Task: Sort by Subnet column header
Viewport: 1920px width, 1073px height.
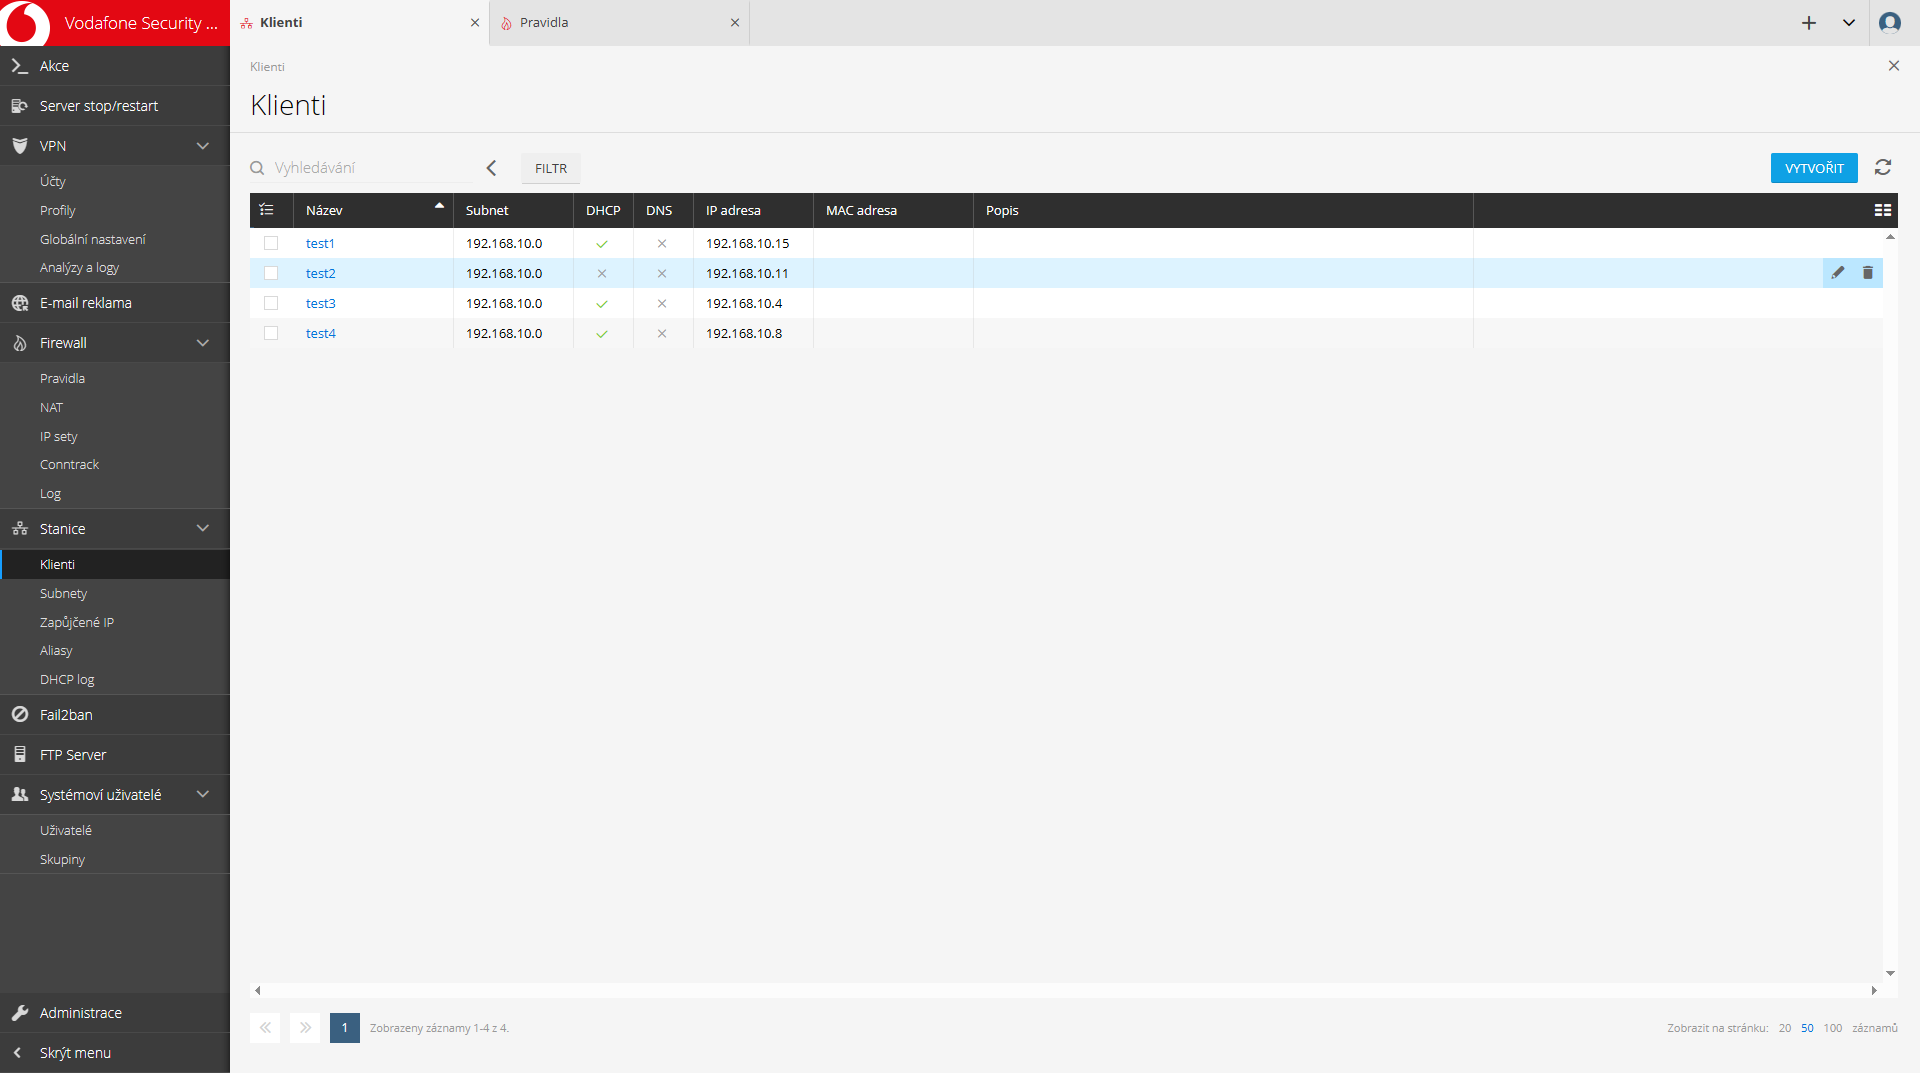Action: coord(513,210)
